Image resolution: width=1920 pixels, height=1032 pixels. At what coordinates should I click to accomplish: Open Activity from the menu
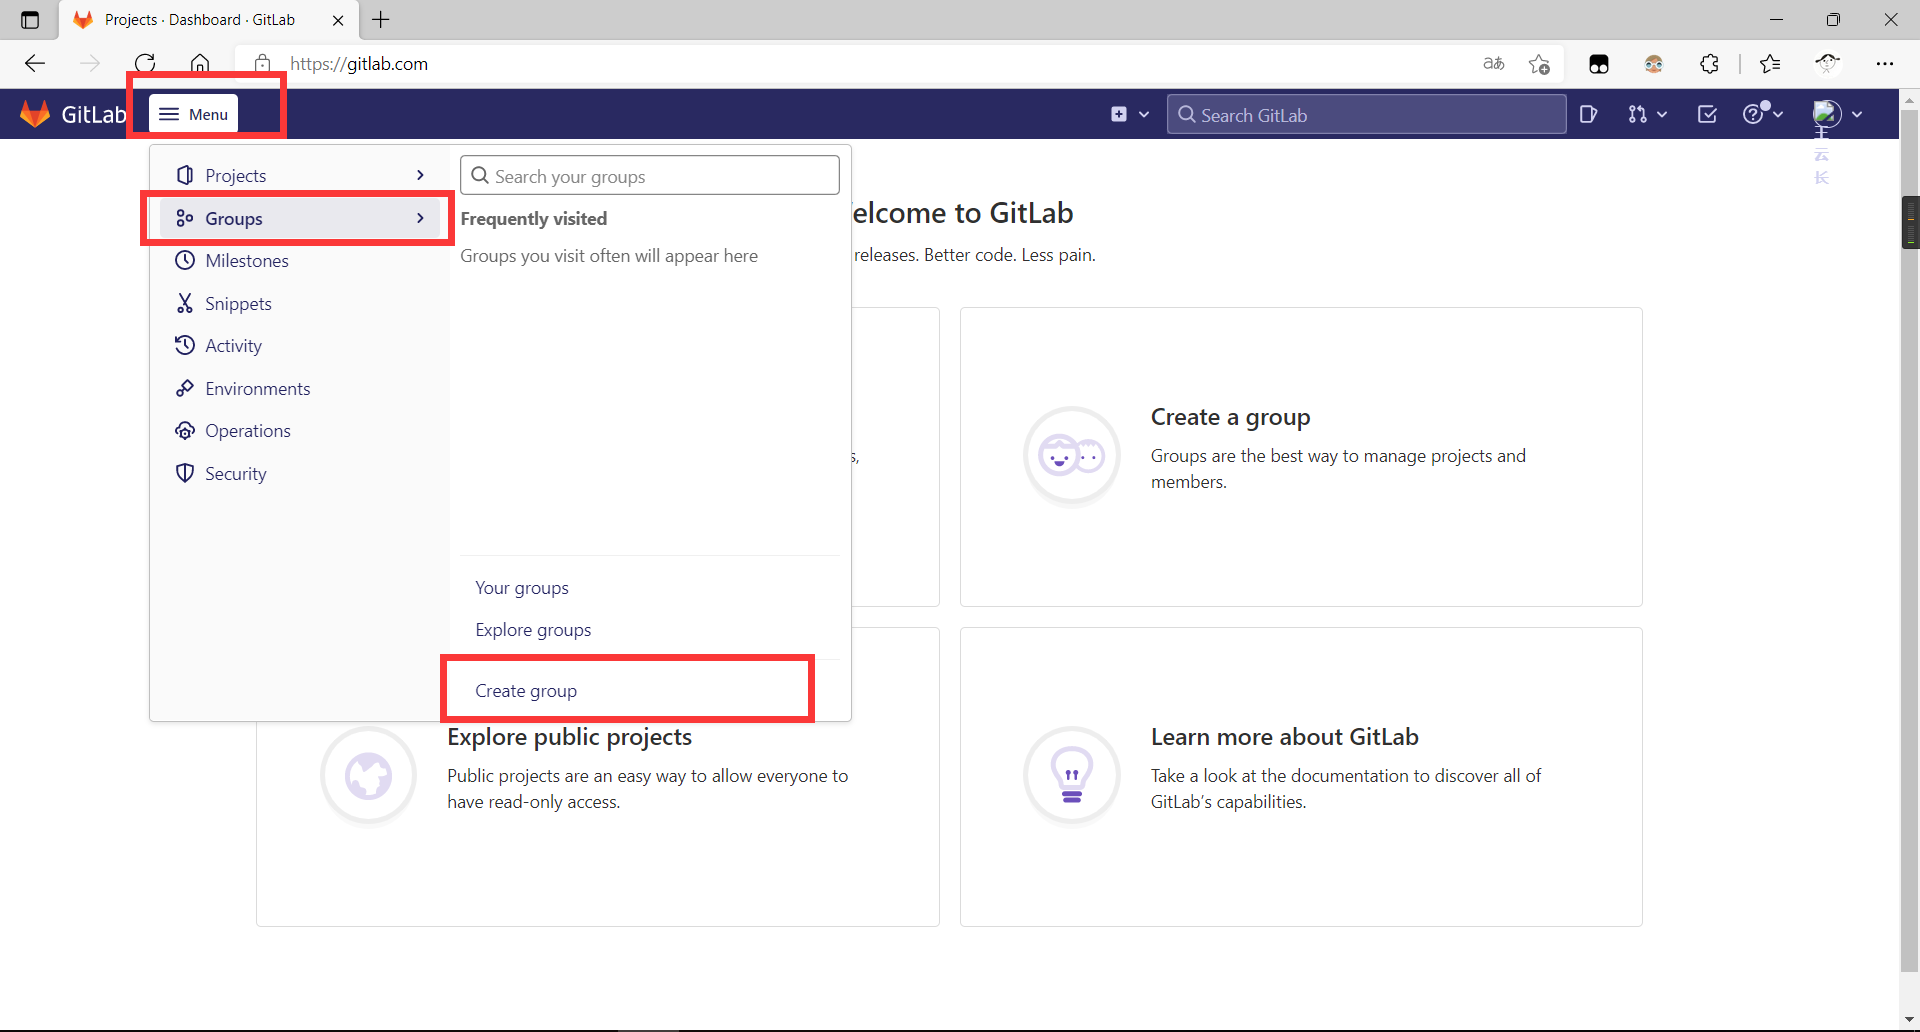299,346
